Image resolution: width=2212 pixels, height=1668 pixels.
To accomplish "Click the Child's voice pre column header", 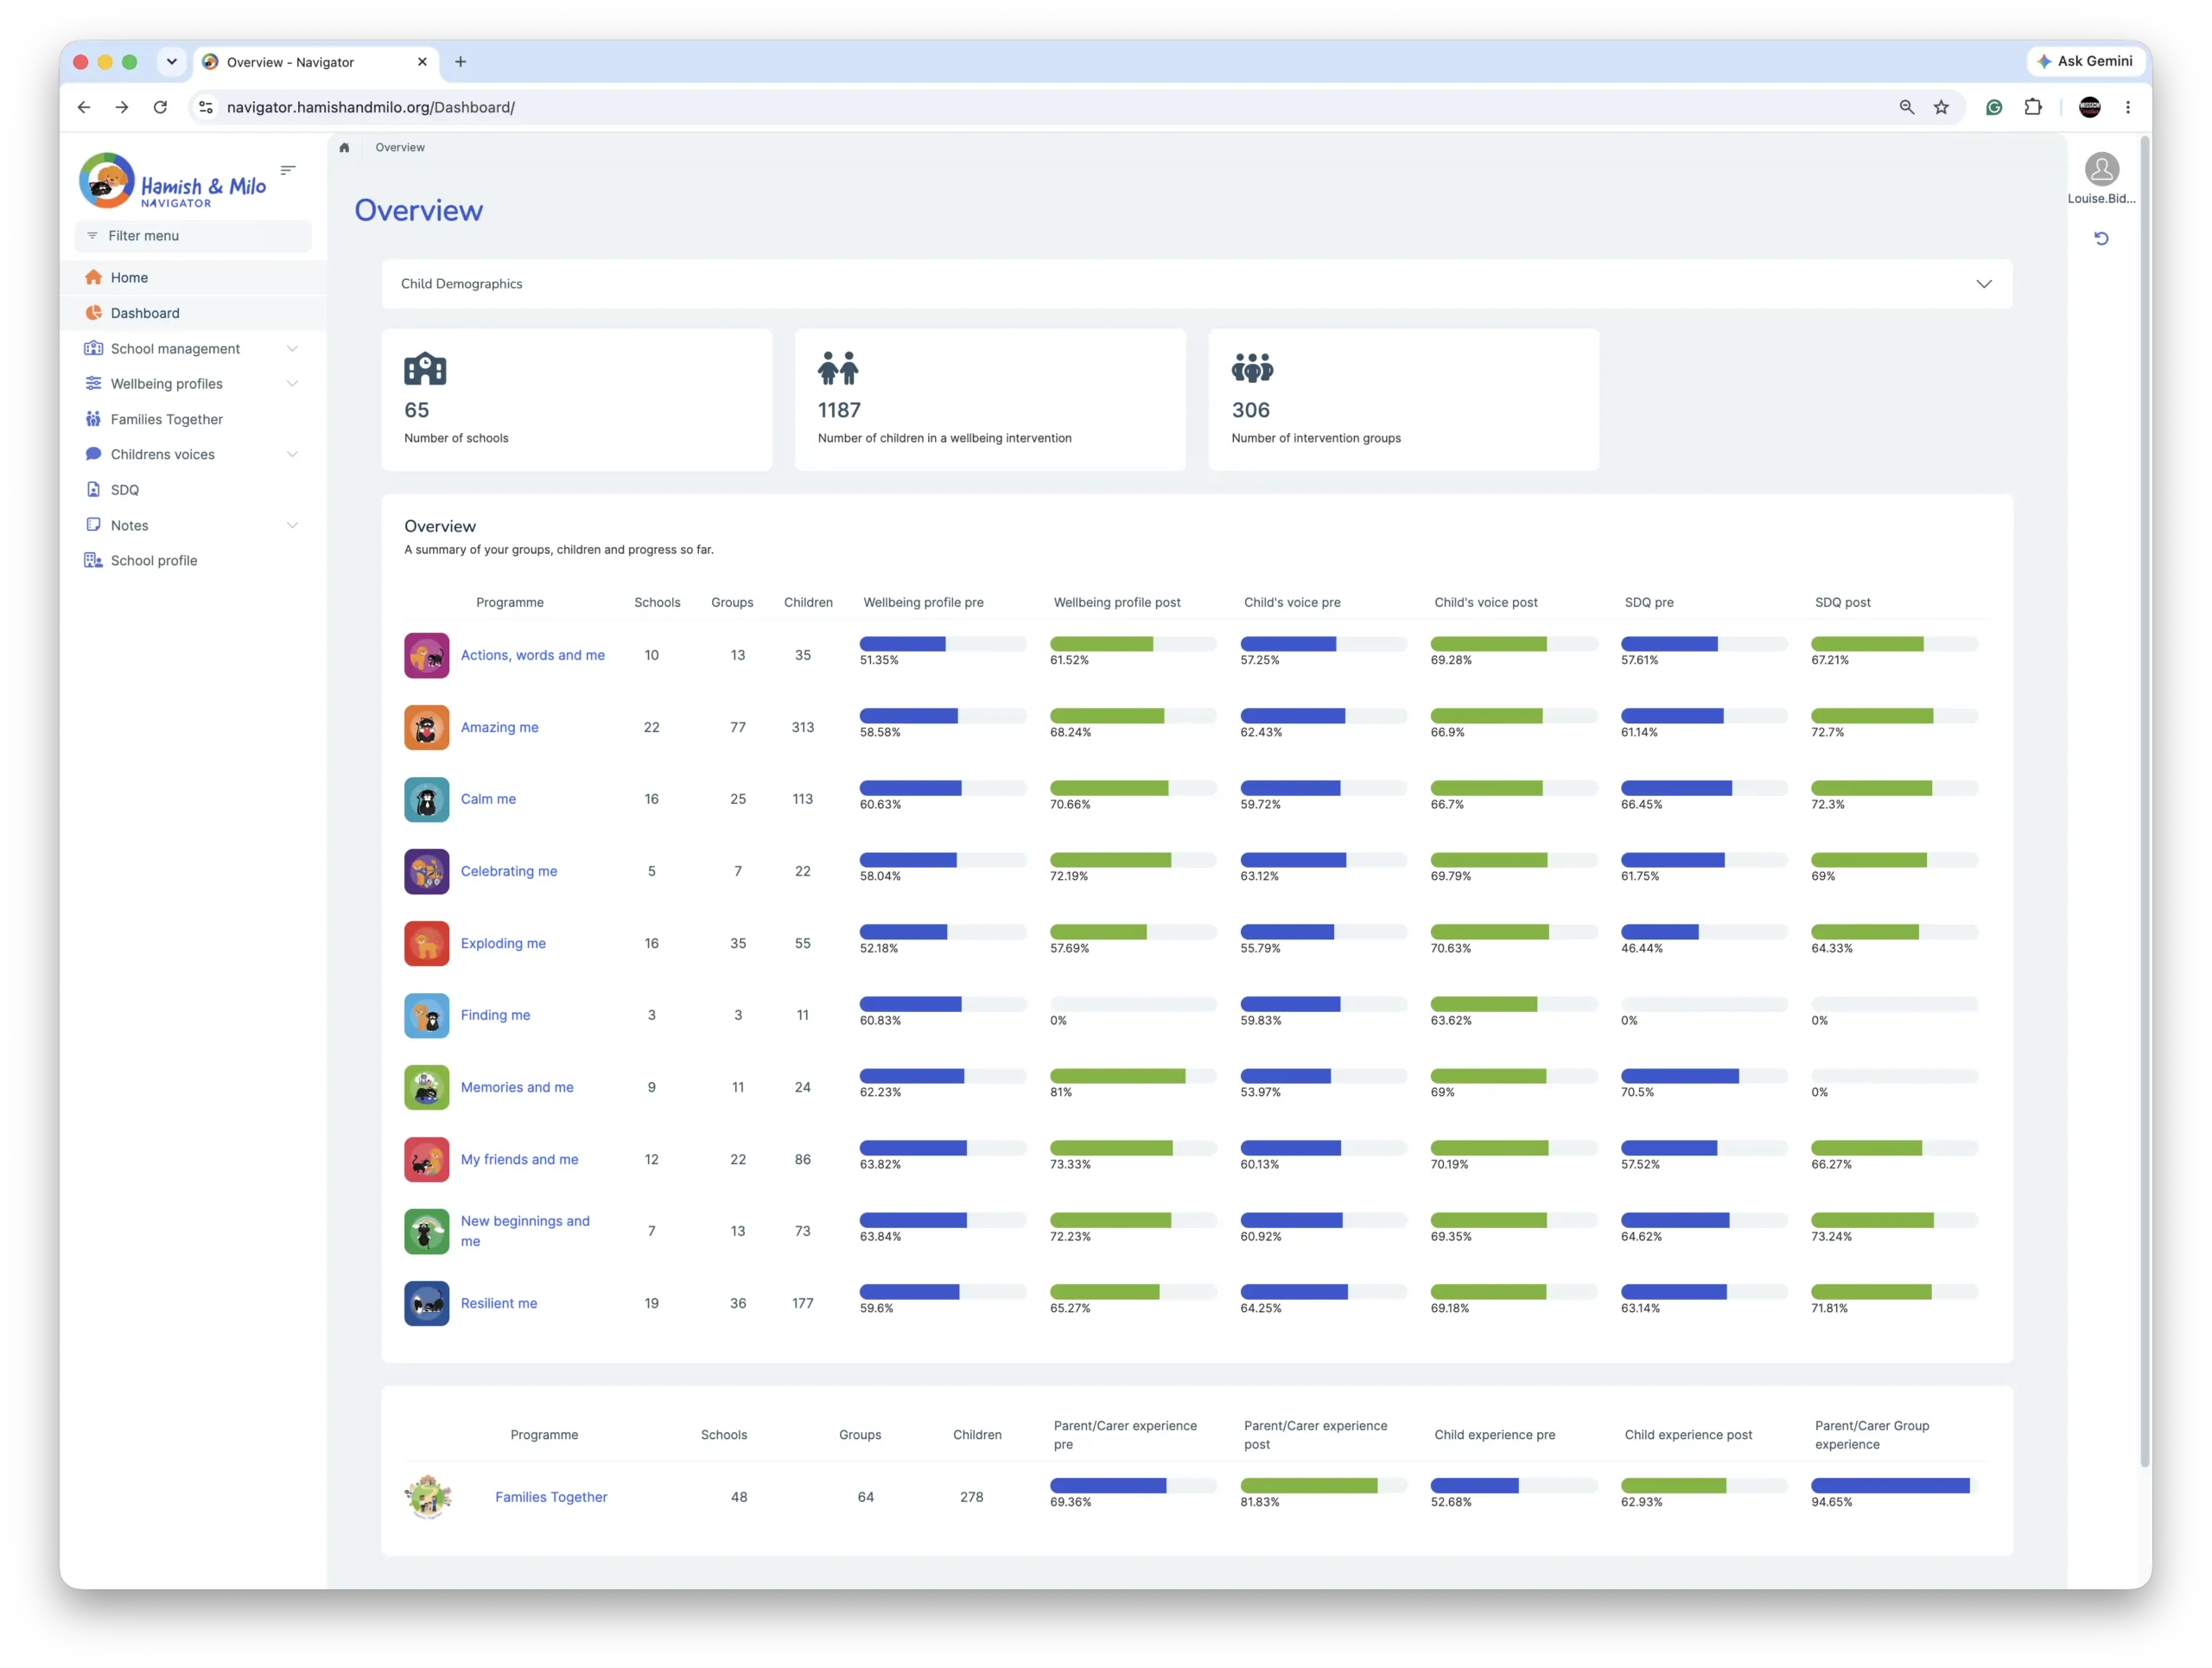I will pyautogui.click(x=1292, y=602).
